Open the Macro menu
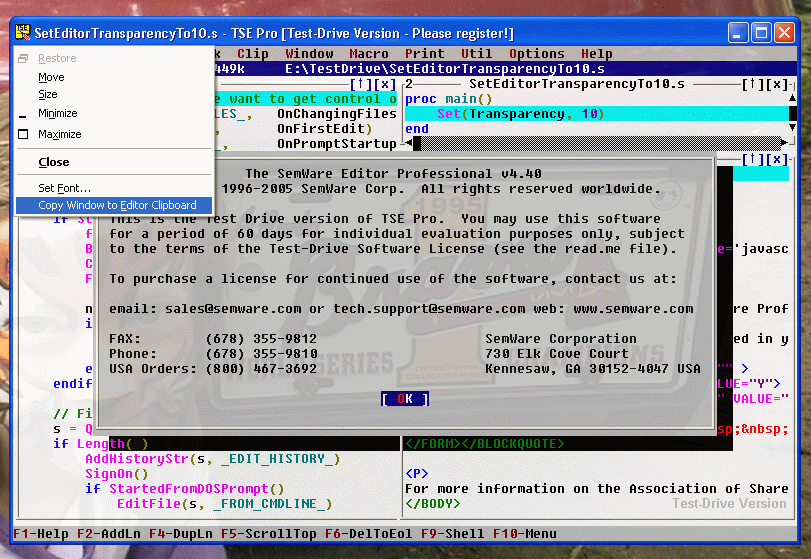This screenshot has height=559, width=811. click(369, 54)
